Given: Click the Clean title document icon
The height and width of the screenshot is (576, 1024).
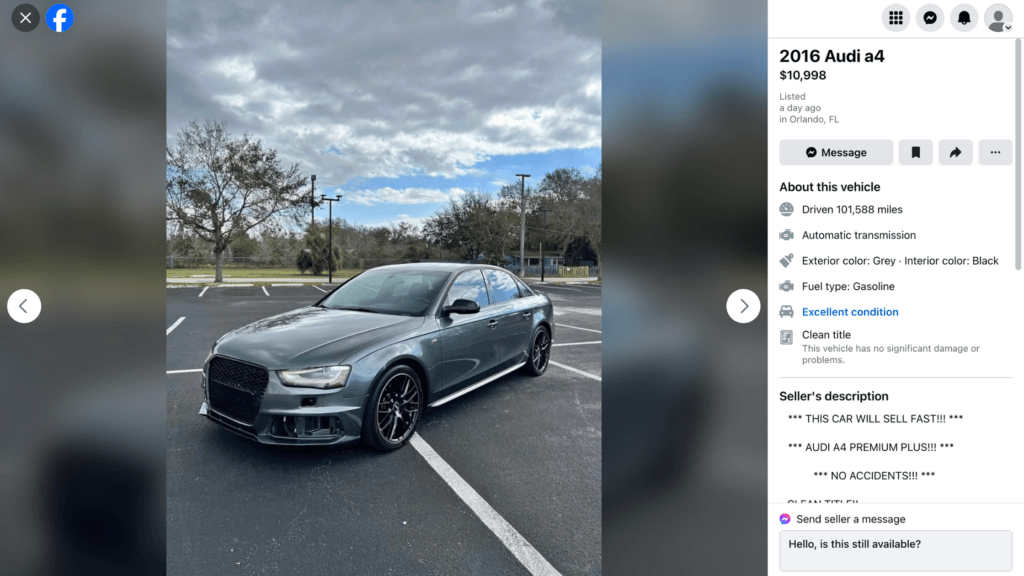Looking at the screenshot, I should (x=786, y=337).
